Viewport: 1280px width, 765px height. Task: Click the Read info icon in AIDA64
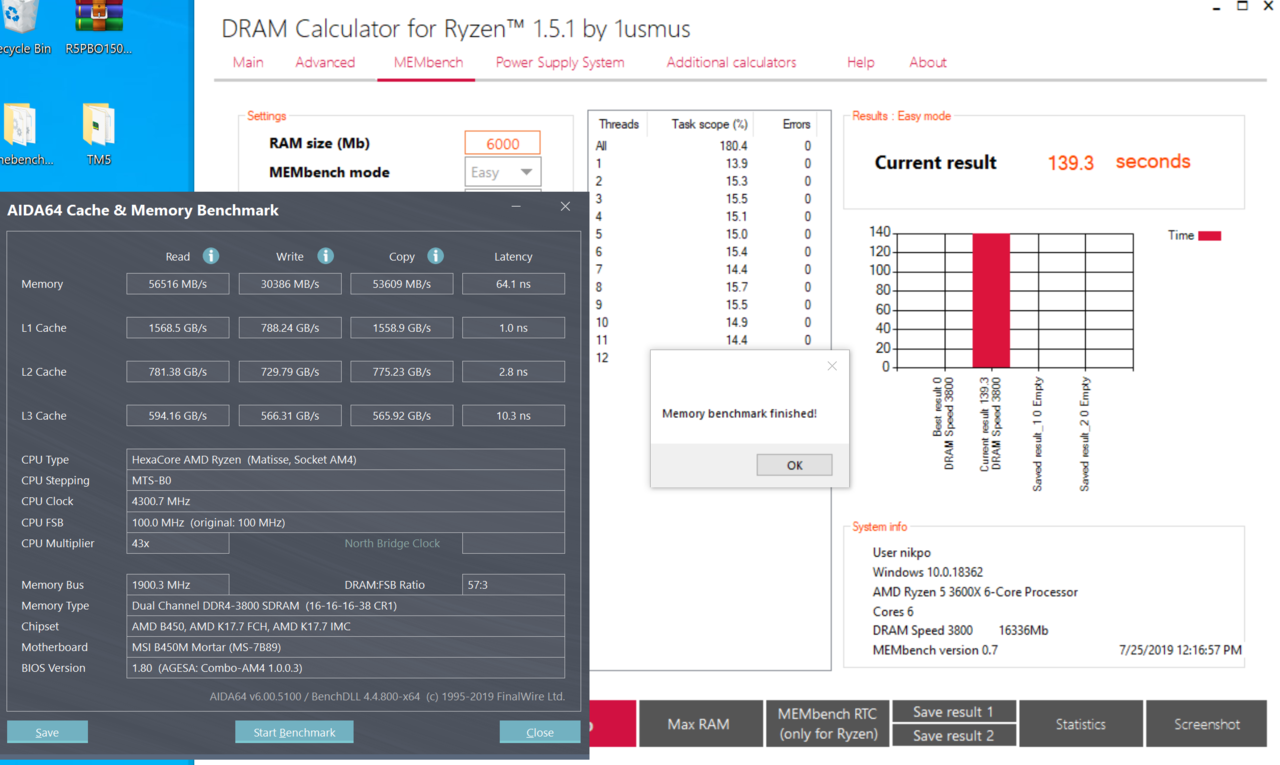point(211,256)
